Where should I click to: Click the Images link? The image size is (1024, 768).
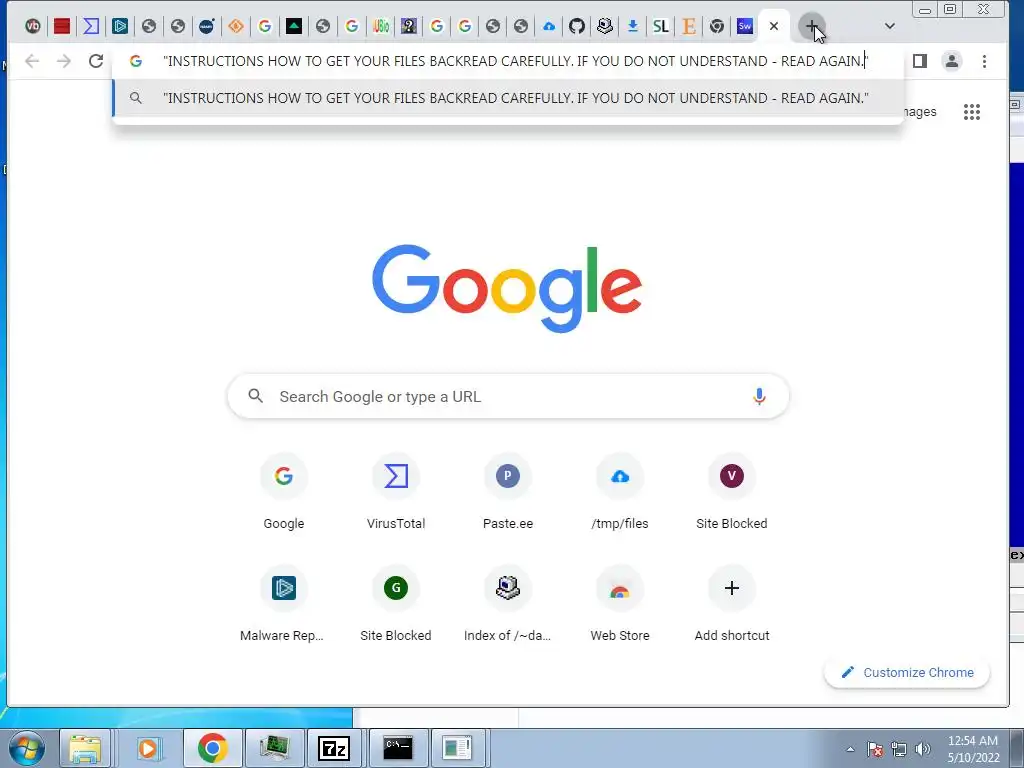click(x=920, y=112)
